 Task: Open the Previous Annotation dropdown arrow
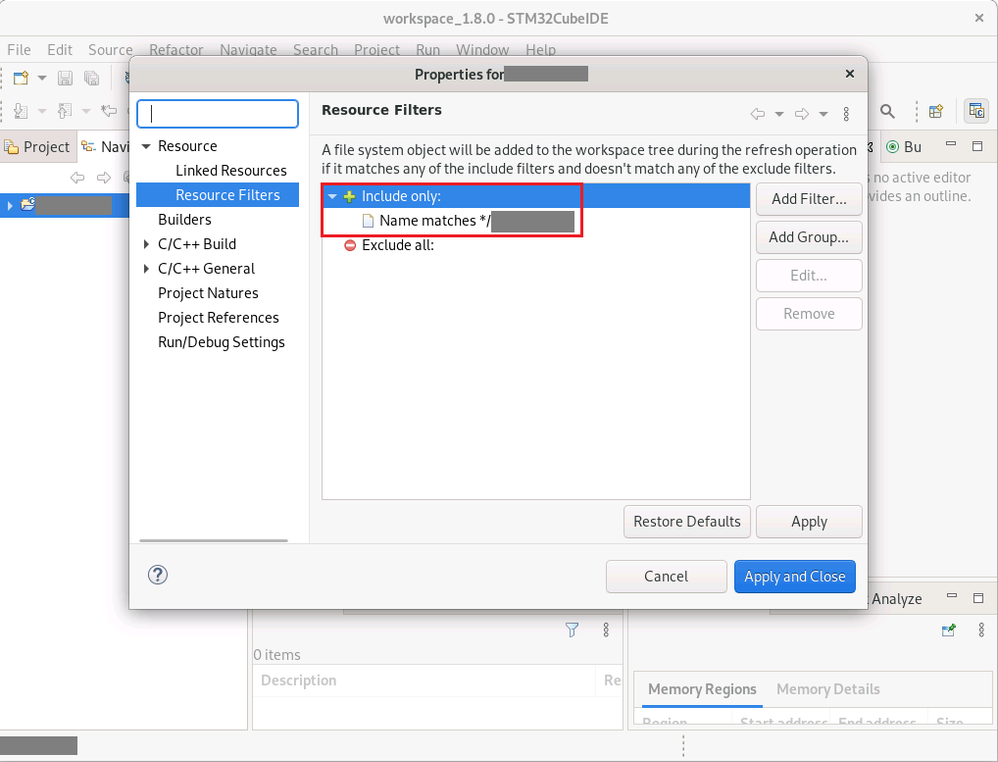coord(86,111)
